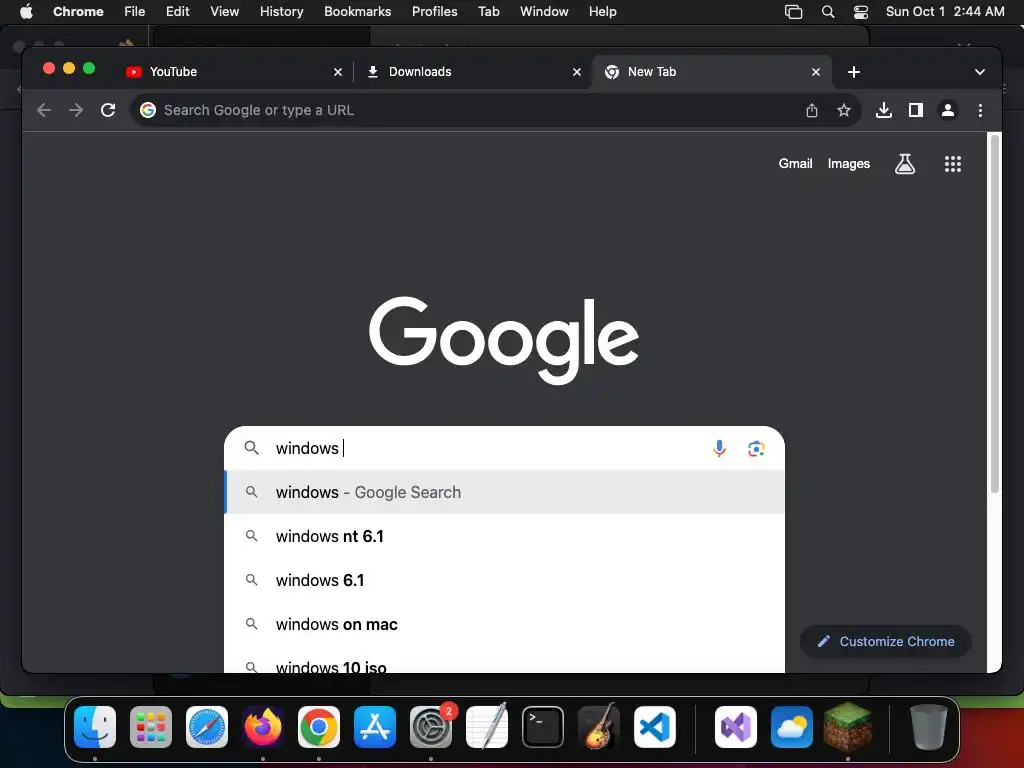The image size is (1024, 768).
Task: Click the page vertical scrollbar
Action: 995,313
